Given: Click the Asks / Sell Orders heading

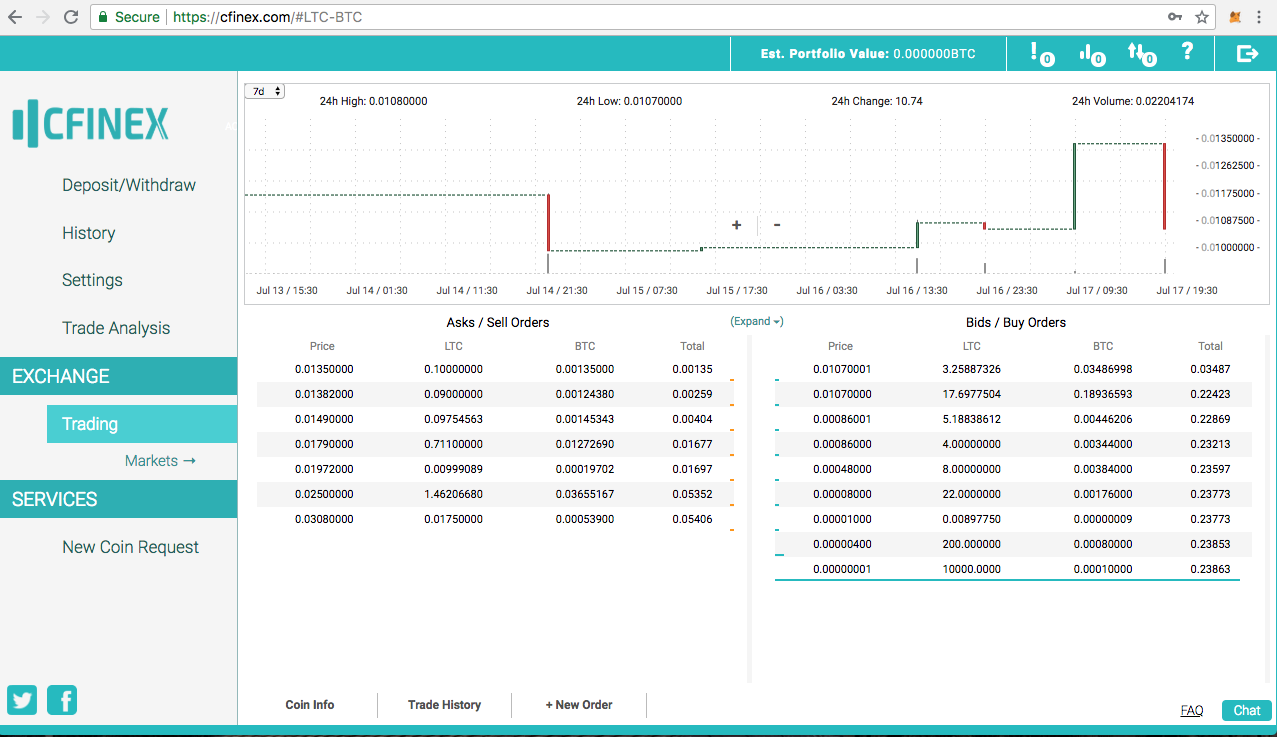Looking at the screenshot, I should [x=498, y=322].
